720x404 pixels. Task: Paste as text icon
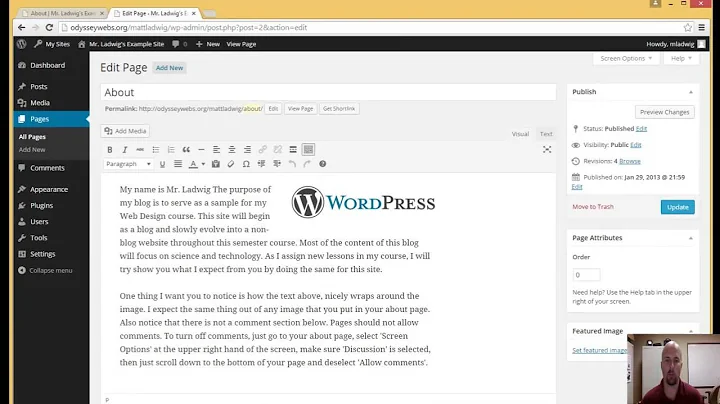pos(215,164)
